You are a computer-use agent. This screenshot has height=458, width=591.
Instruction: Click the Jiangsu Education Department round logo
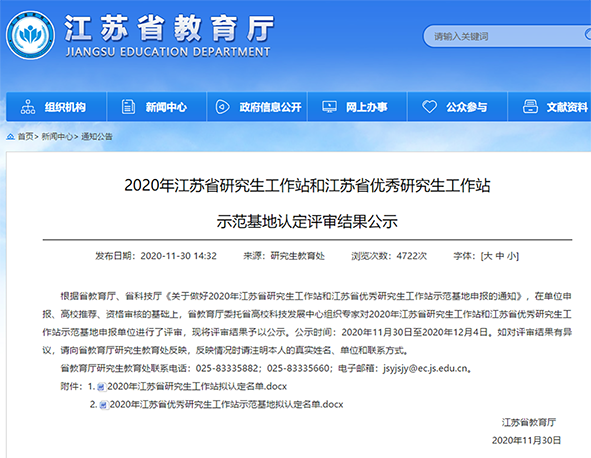(x=31, y=35)
